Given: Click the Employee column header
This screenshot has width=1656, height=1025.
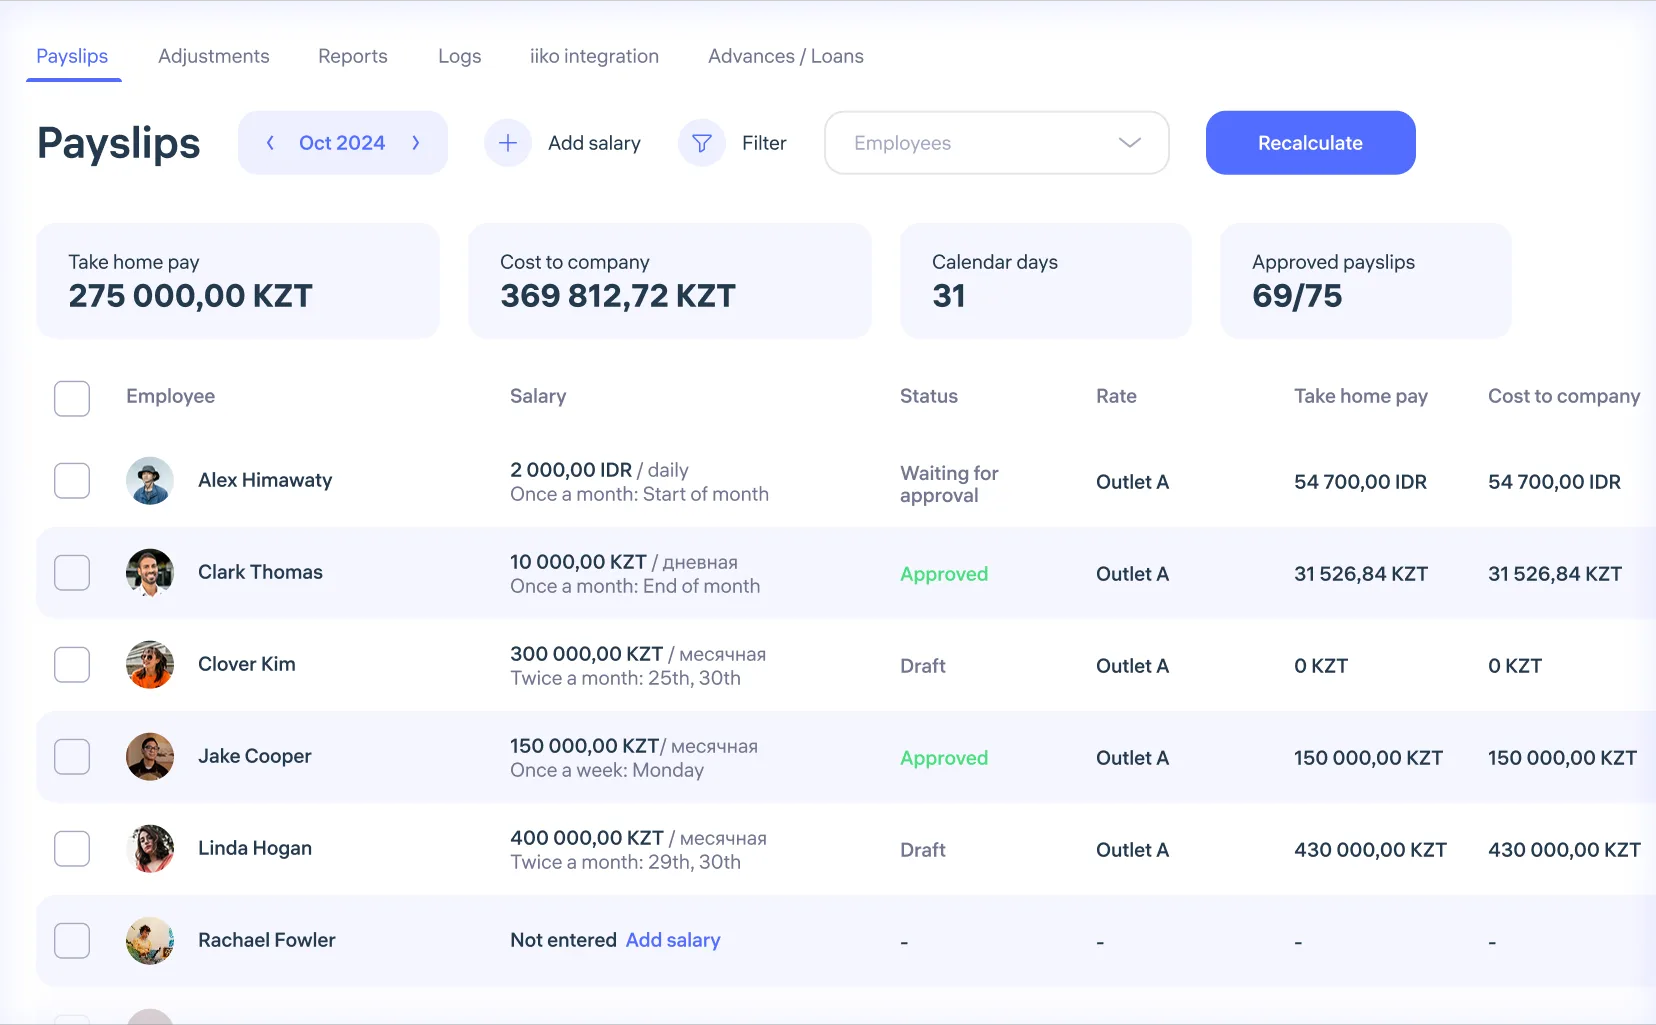Looking at the screenshot, I should [171, 396].
